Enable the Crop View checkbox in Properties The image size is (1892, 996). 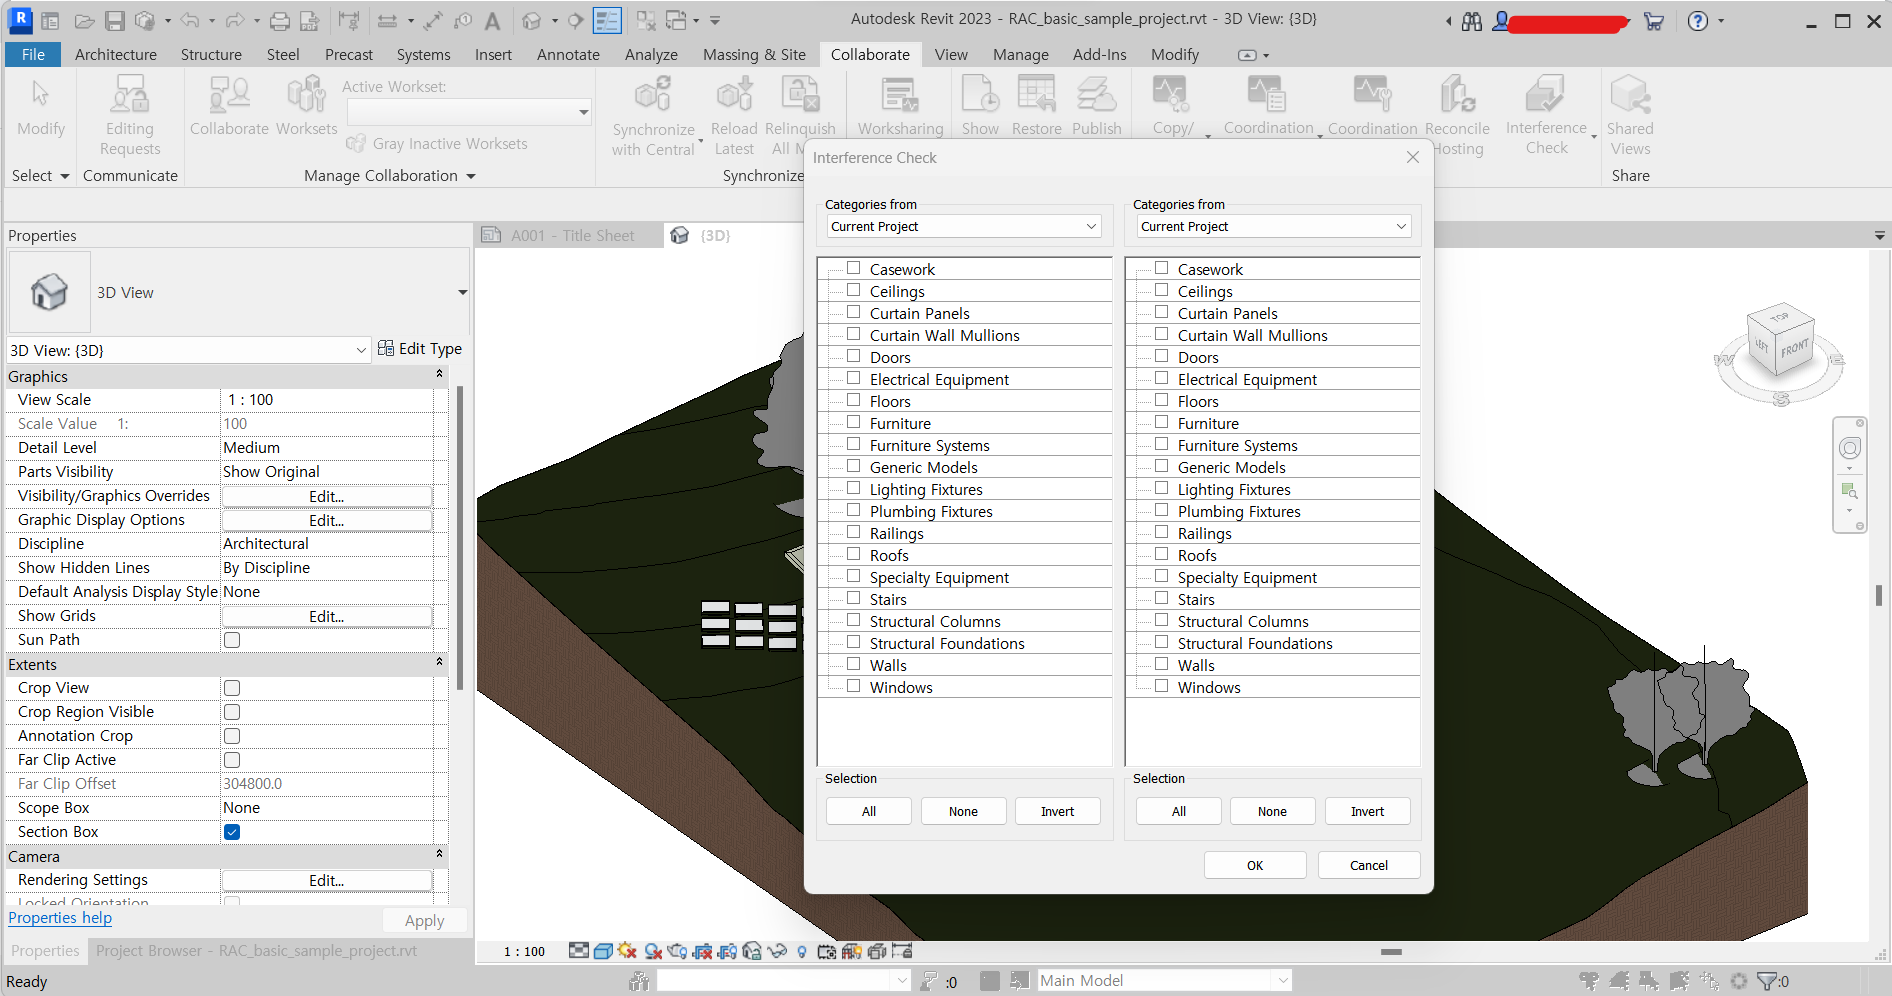pyautogui.click(x=232, y=688)
